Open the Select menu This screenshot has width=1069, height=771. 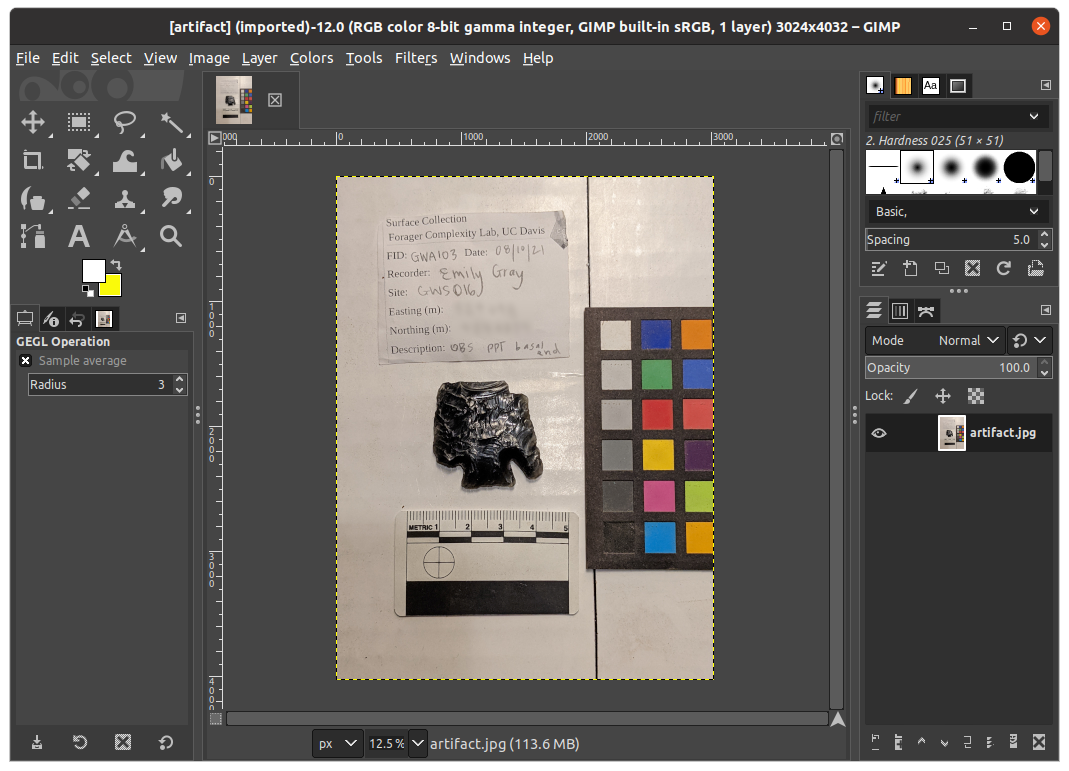111,58
